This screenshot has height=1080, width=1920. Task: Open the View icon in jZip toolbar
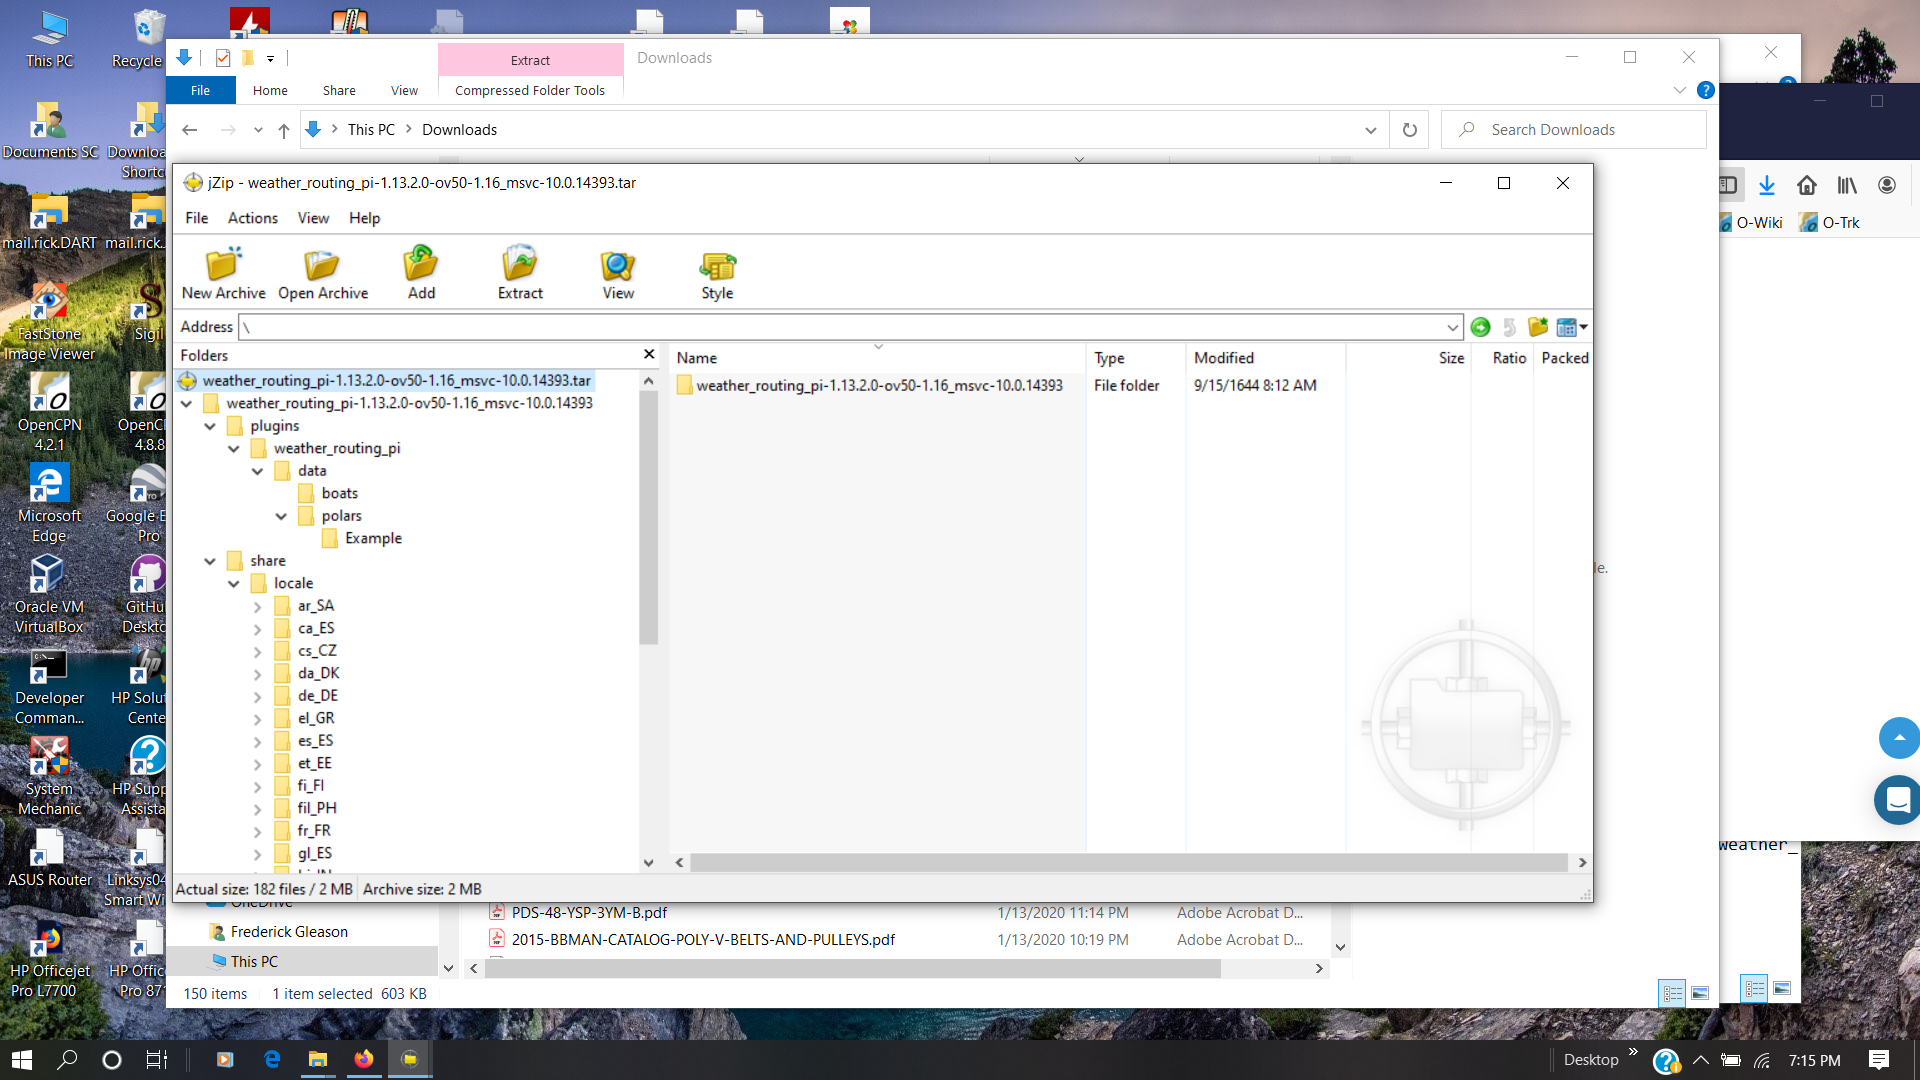[x=617, y=272]
